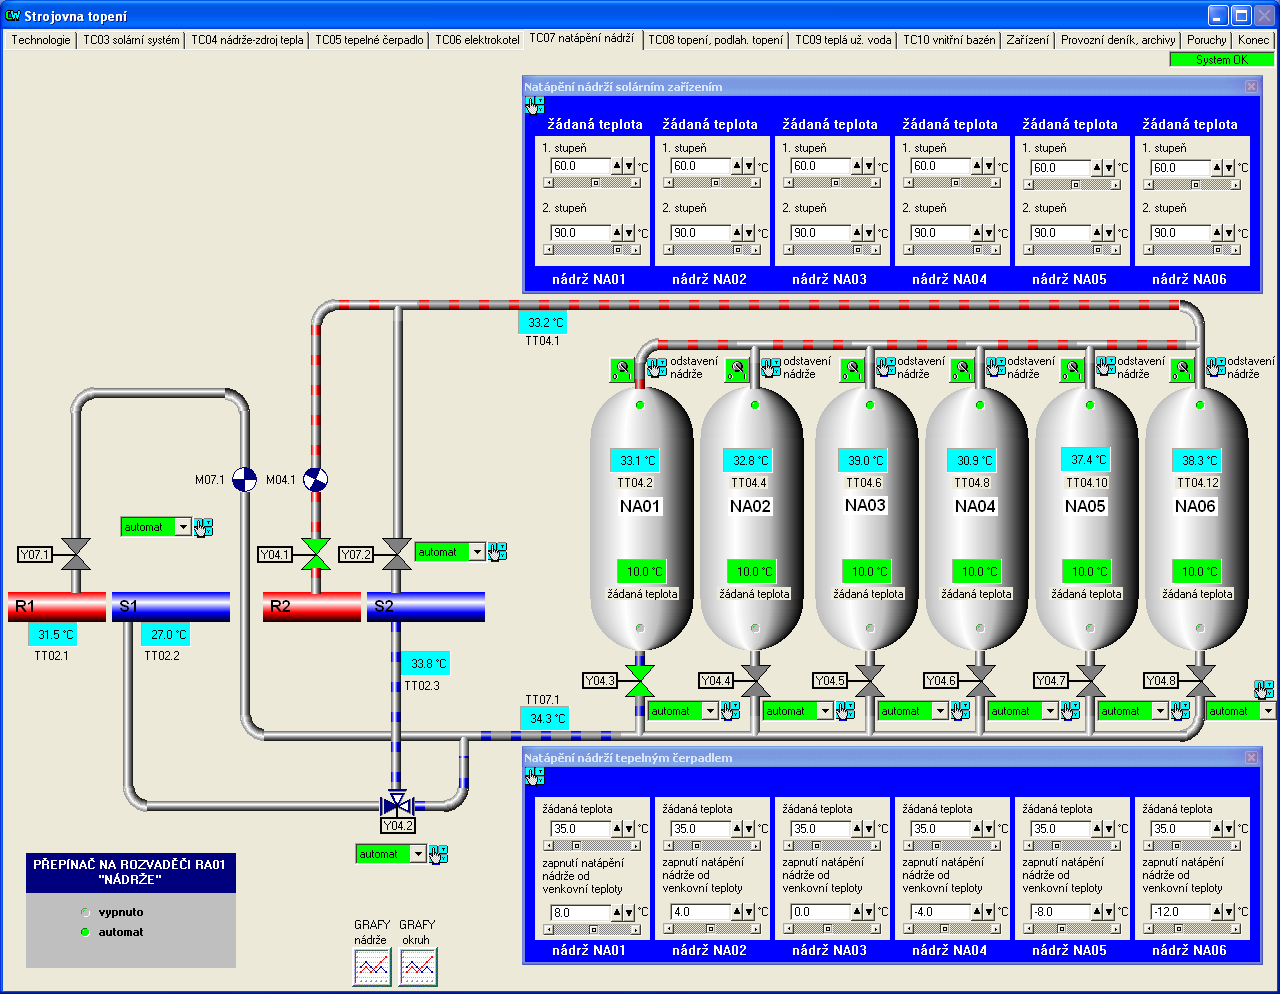Click hand icon in heat pump panel header
The width and height of the screenshot is (1280, 994).
[535, 776]
